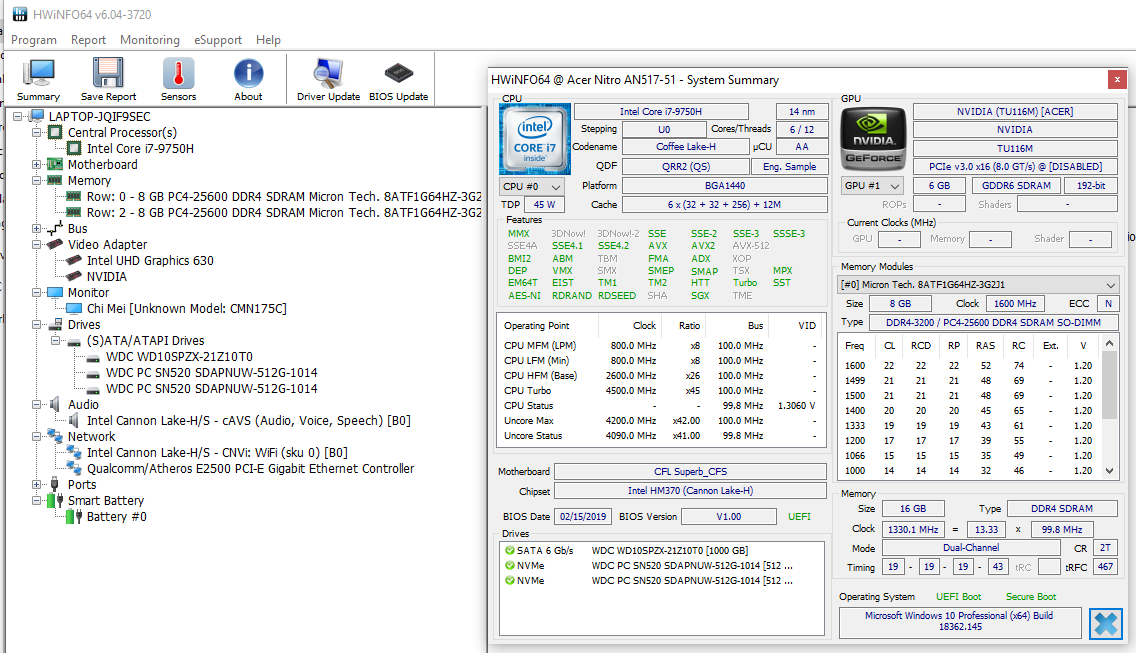The image size is (1136, 653).
Task: Open the GPU #1 selector dropdown
Action: coord(873,186)
